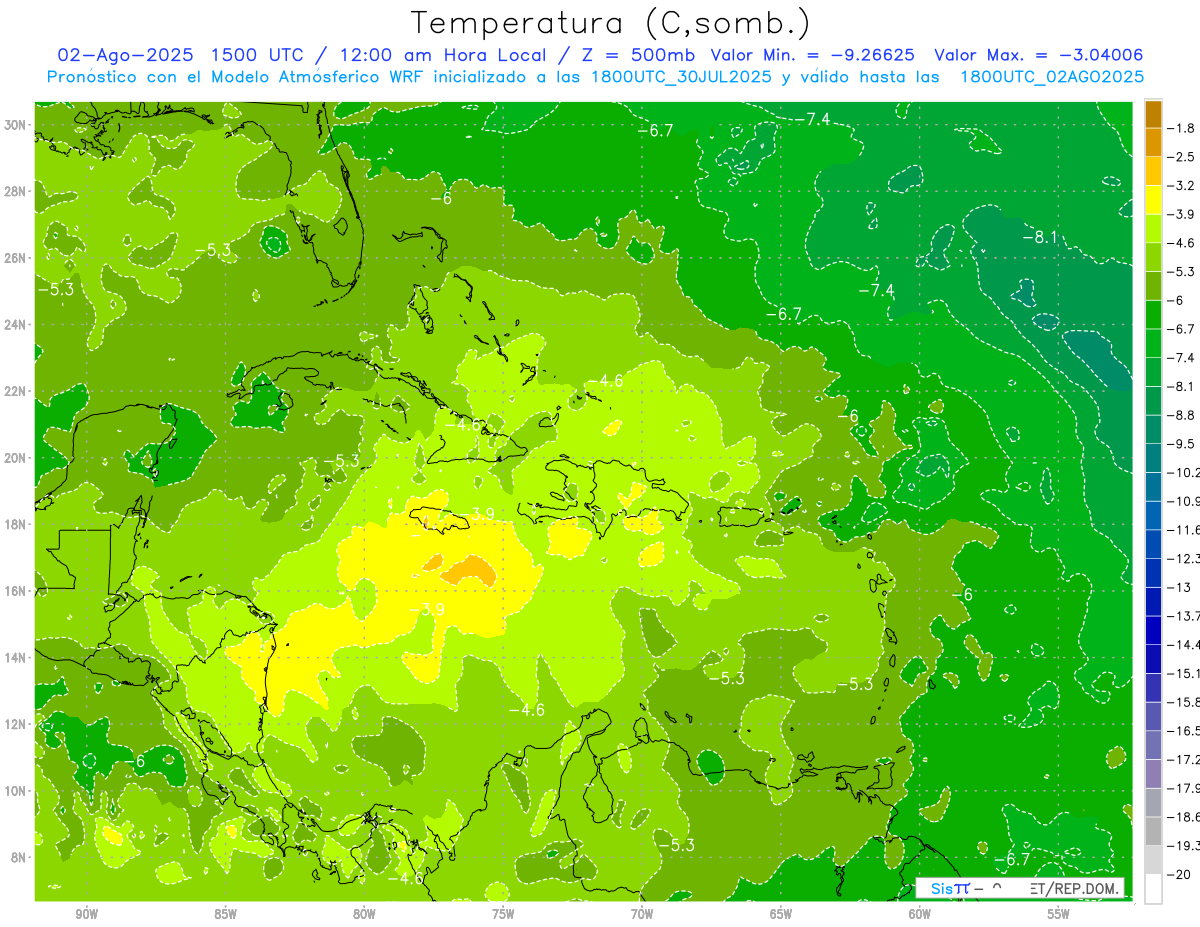This screenshot has width=1200, height=927.
Task: Select the "Valor Max. = -3.04006" value
Action: click(x=1038, y=55)
